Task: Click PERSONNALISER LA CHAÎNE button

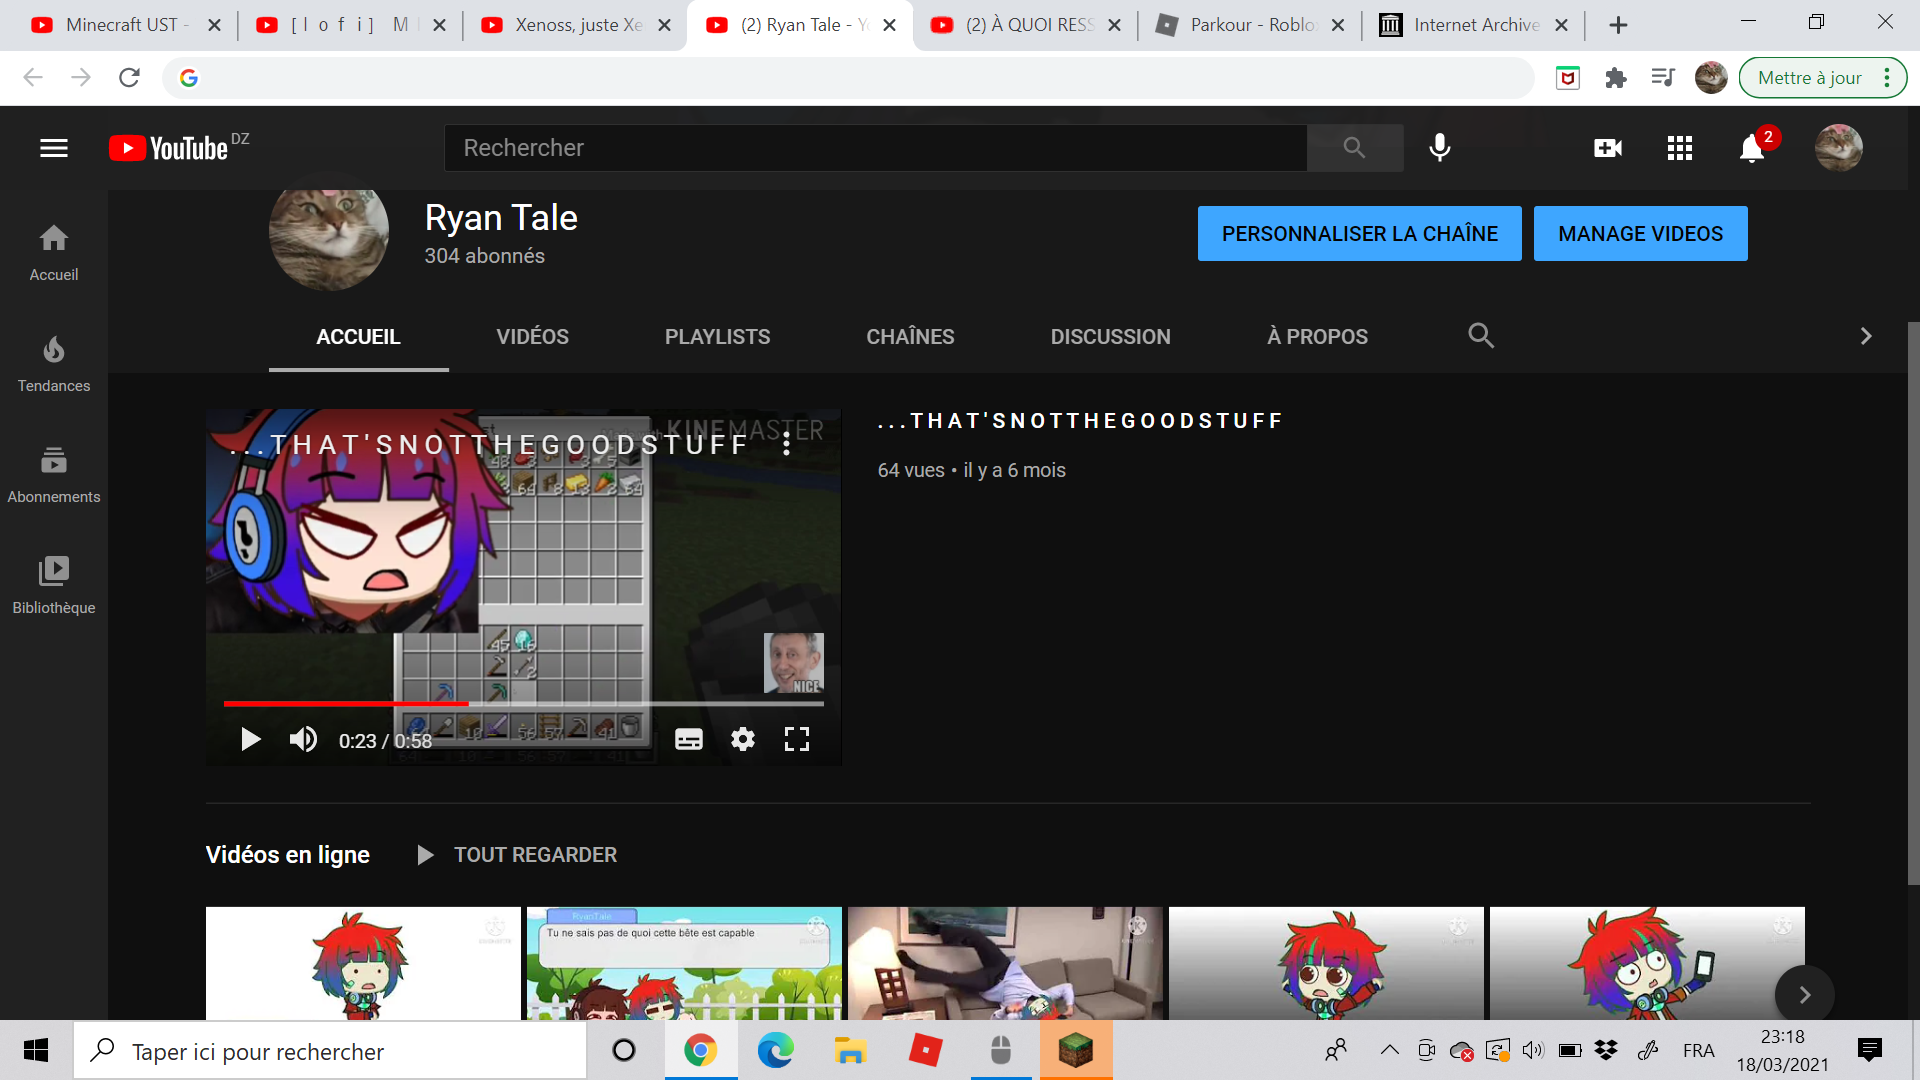Action: pyautogui.click(x=1359, y=233)
